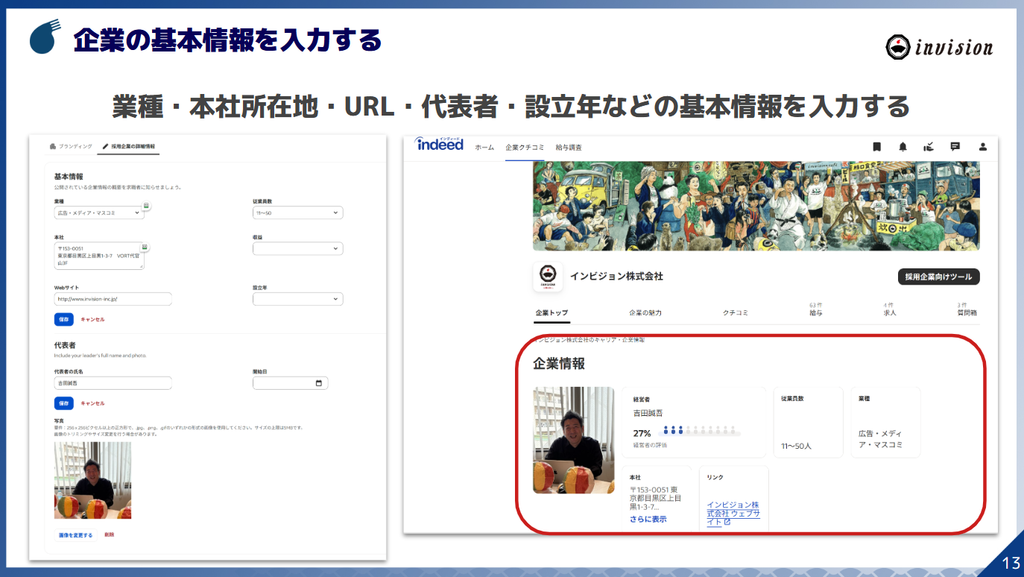Image resolution: width=1024 pixels, height=577 pixels.
Task: Open the messages chat bubble icon
Action: tap(955, 147)
